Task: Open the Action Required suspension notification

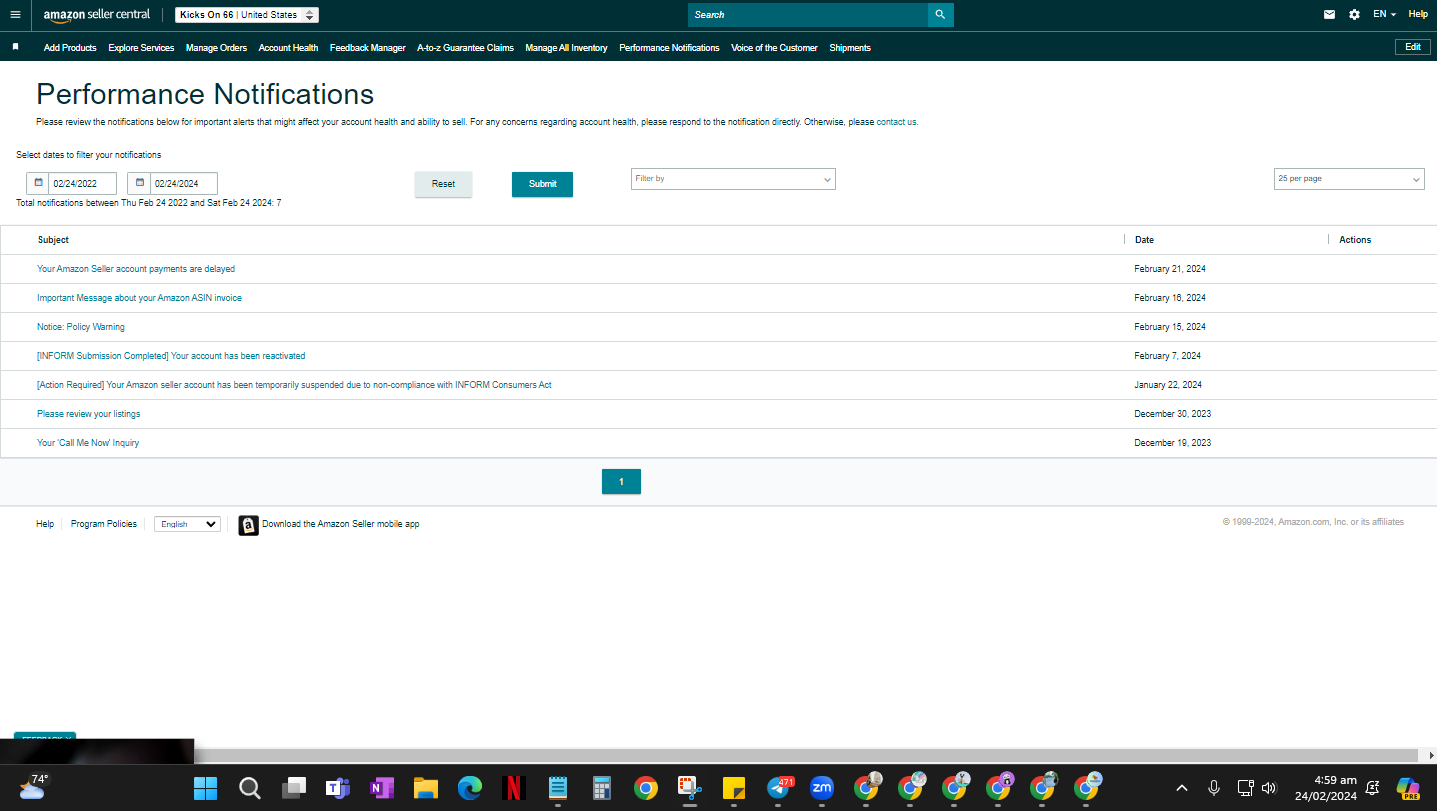Action: [294, 385]
